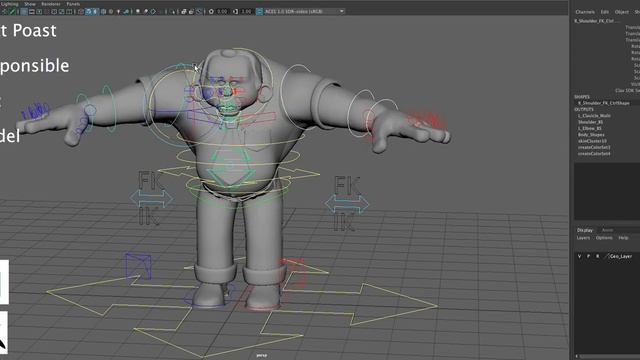Click the Exposure value field 0.00
This screenshot has height=360, width=640.
tap(222, 11)
